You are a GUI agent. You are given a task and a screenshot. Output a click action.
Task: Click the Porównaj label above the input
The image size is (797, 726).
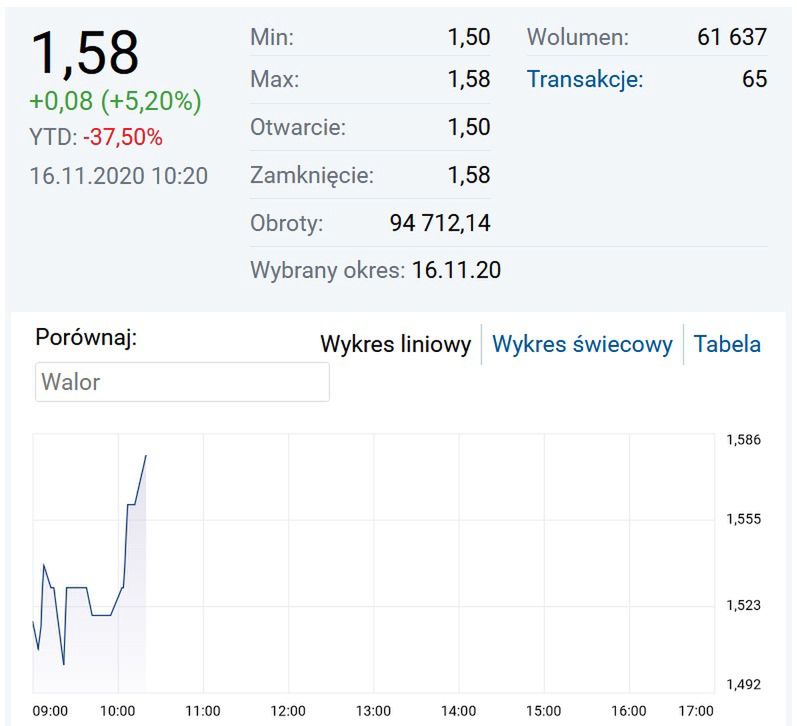[x=86, y=337]
